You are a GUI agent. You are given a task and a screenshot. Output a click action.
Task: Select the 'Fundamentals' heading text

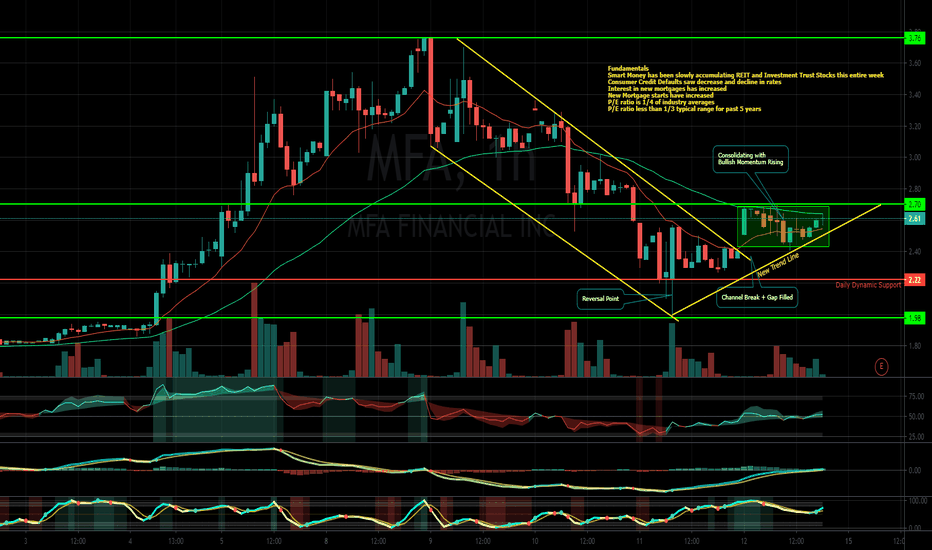[628, 68]
